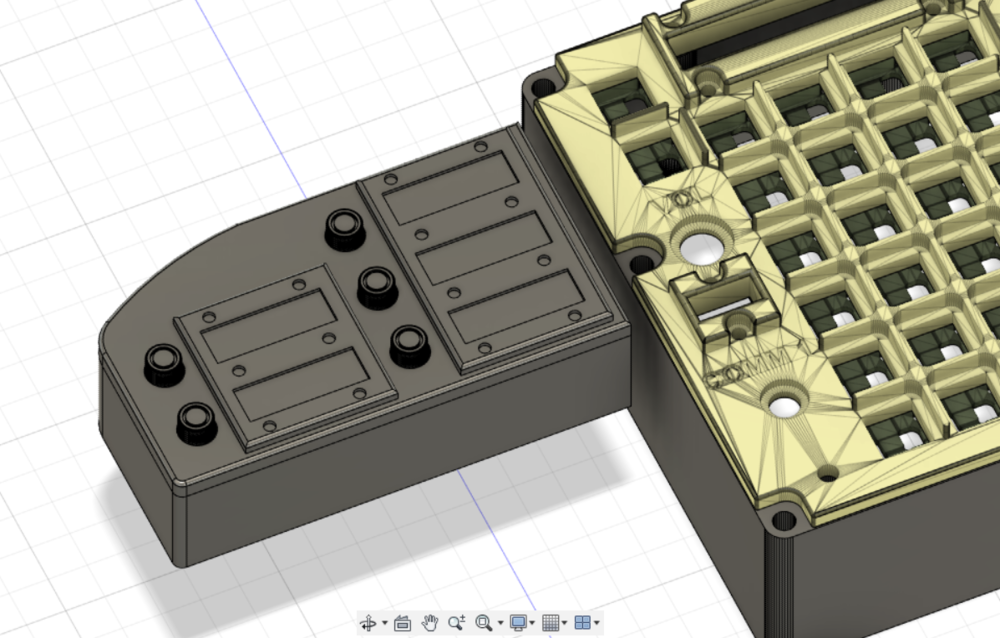This screenshot has width=1000, height=638.
Task: Open the Orbit type dropdown arrow
Action: [x=385, y=623]
